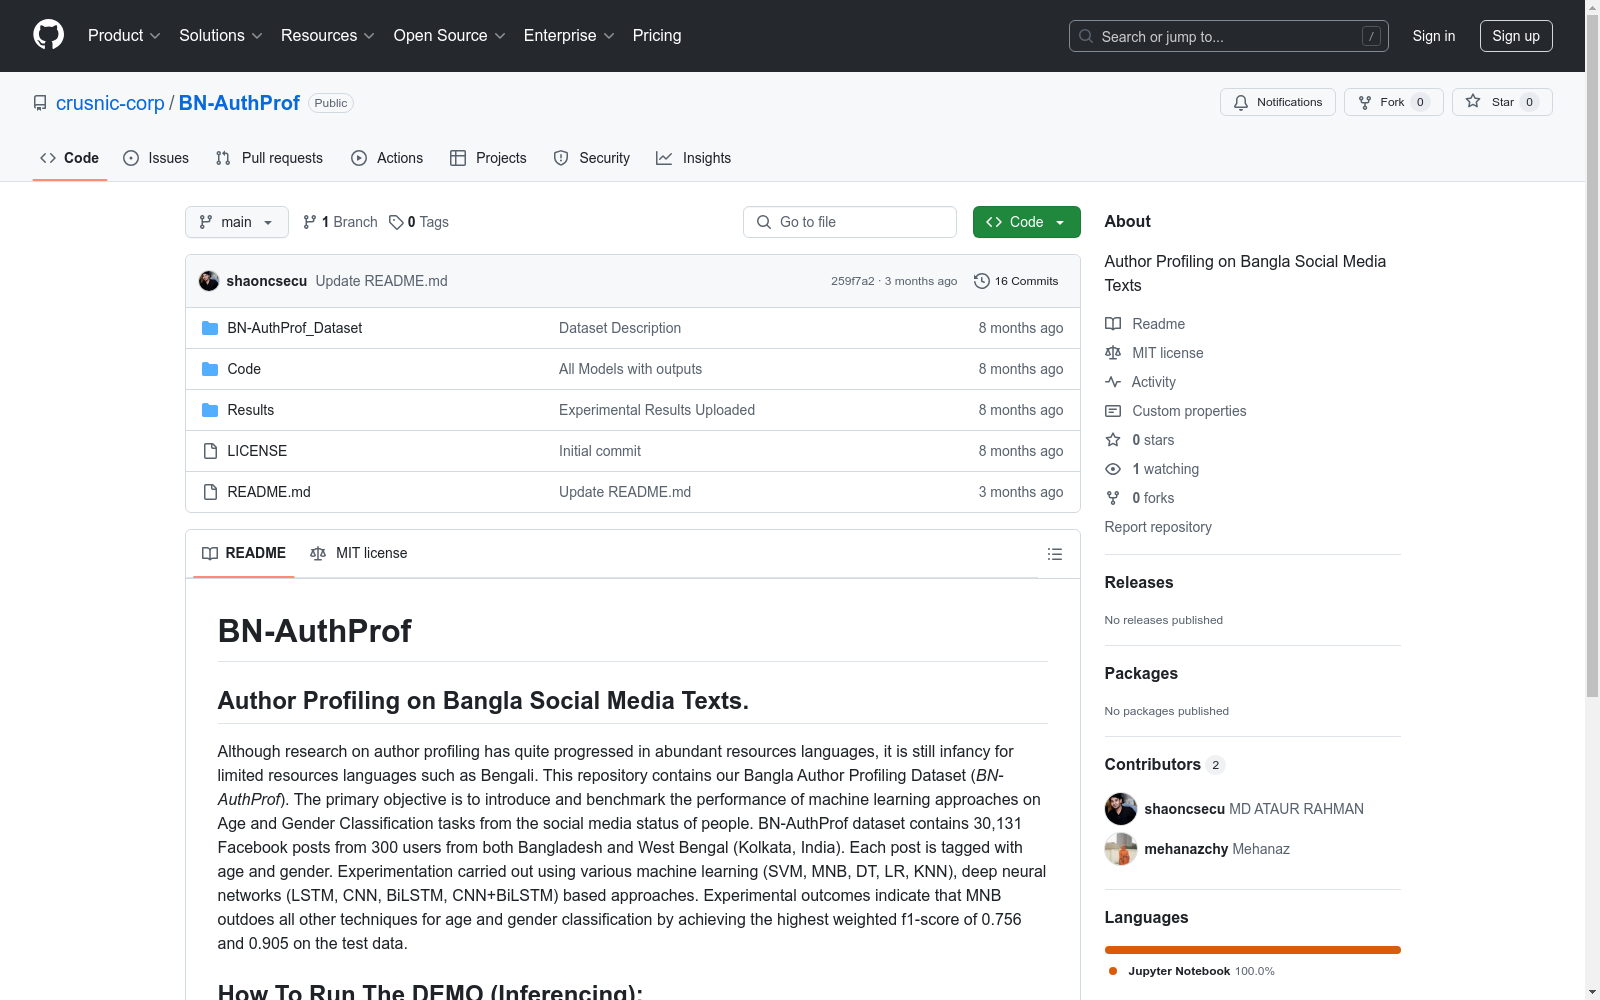Click the Results folder icon
Image resolution: width=1600 pixels, height=1000 pixels.
[210, 410]
